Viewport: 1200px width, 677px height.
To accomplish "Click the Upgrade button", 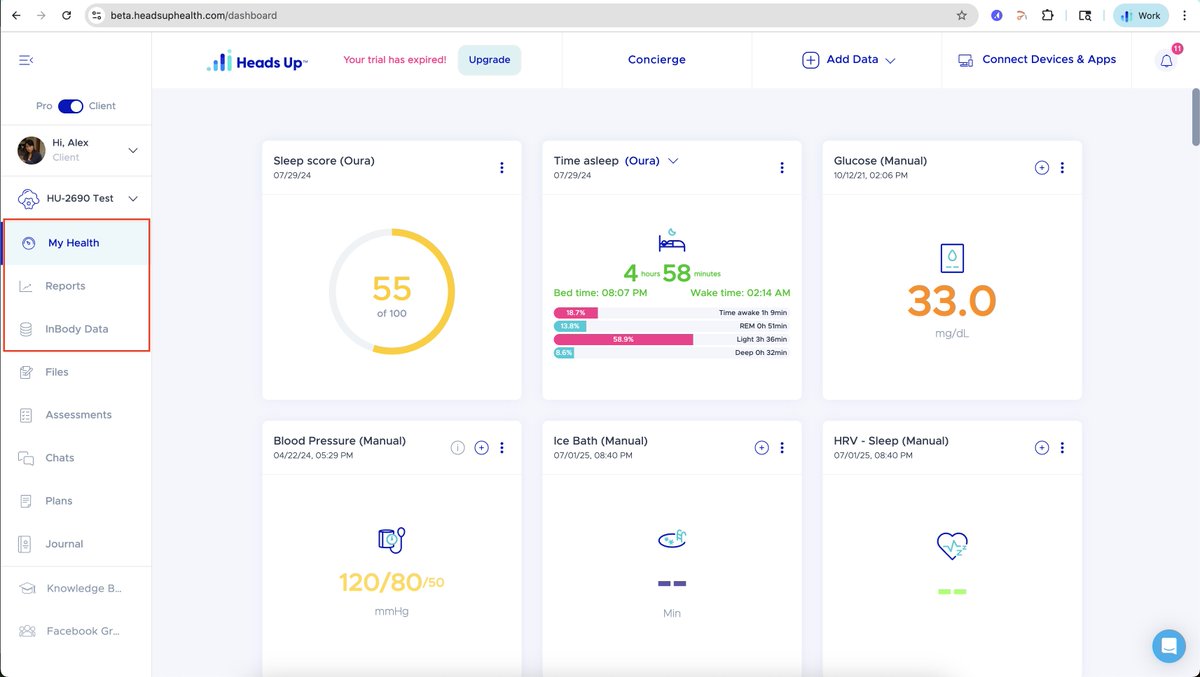I will click(x=489, y=59).
